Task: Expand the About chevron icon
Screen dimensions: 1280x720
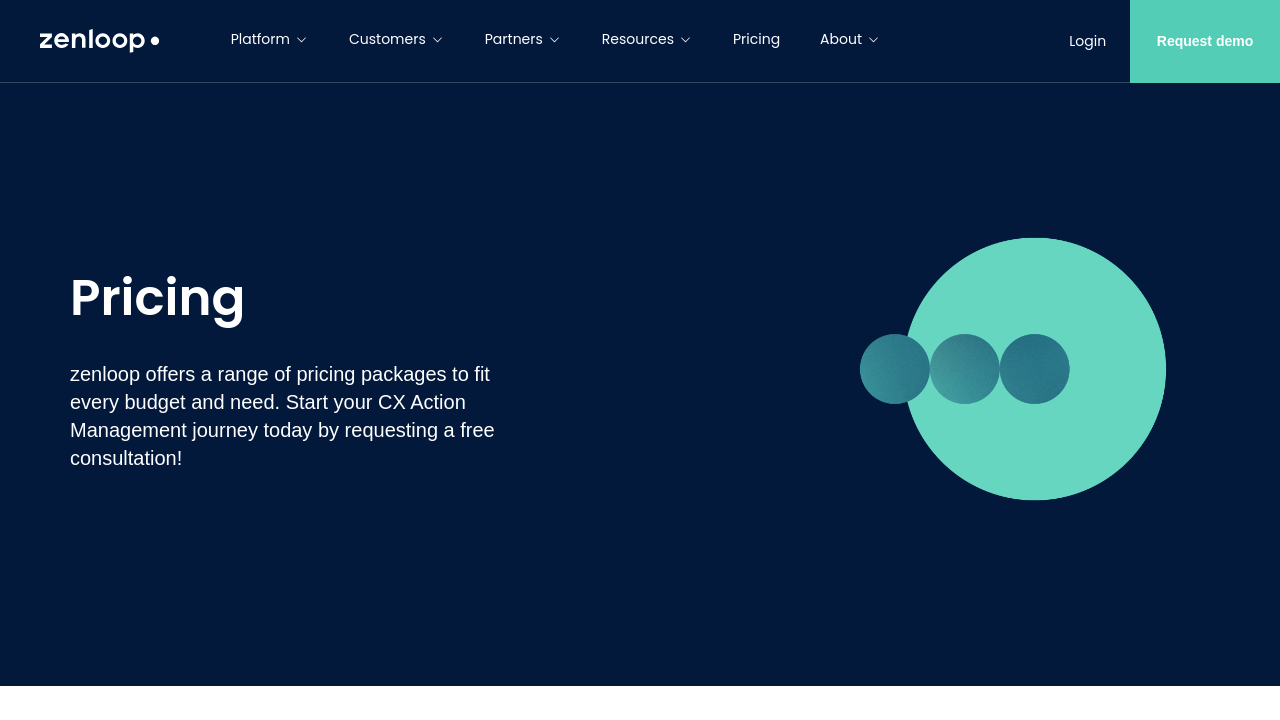Action: point(873,40)
